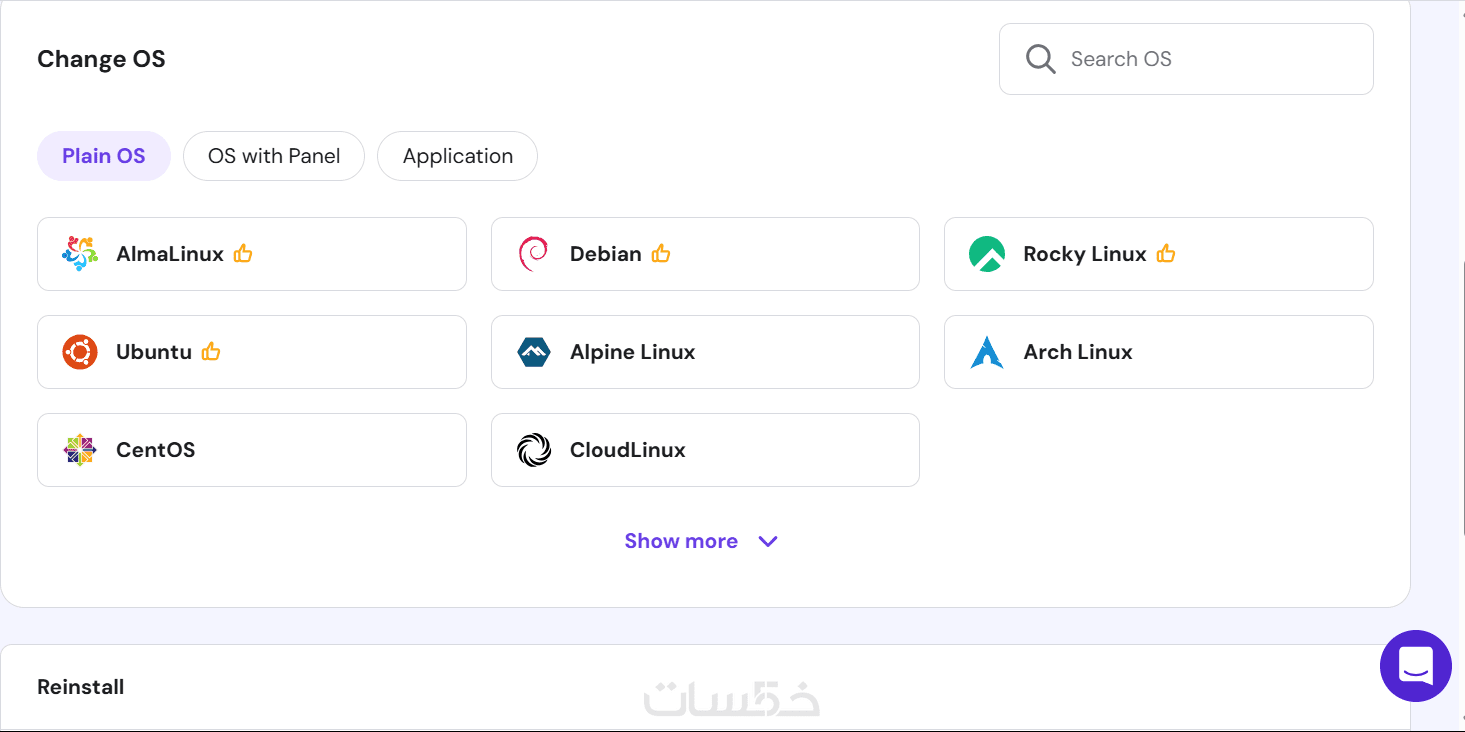
Task: Choose the Alpine Linux OS card
Action: click(705, 352)
